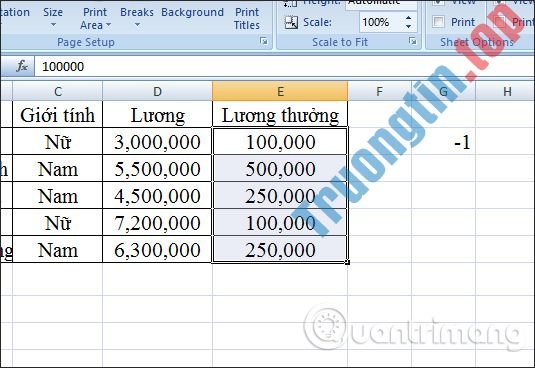This screenshot has height=368, width=535.
Task: Click the Scale percentage input field
Action: [x=380, y=23]
